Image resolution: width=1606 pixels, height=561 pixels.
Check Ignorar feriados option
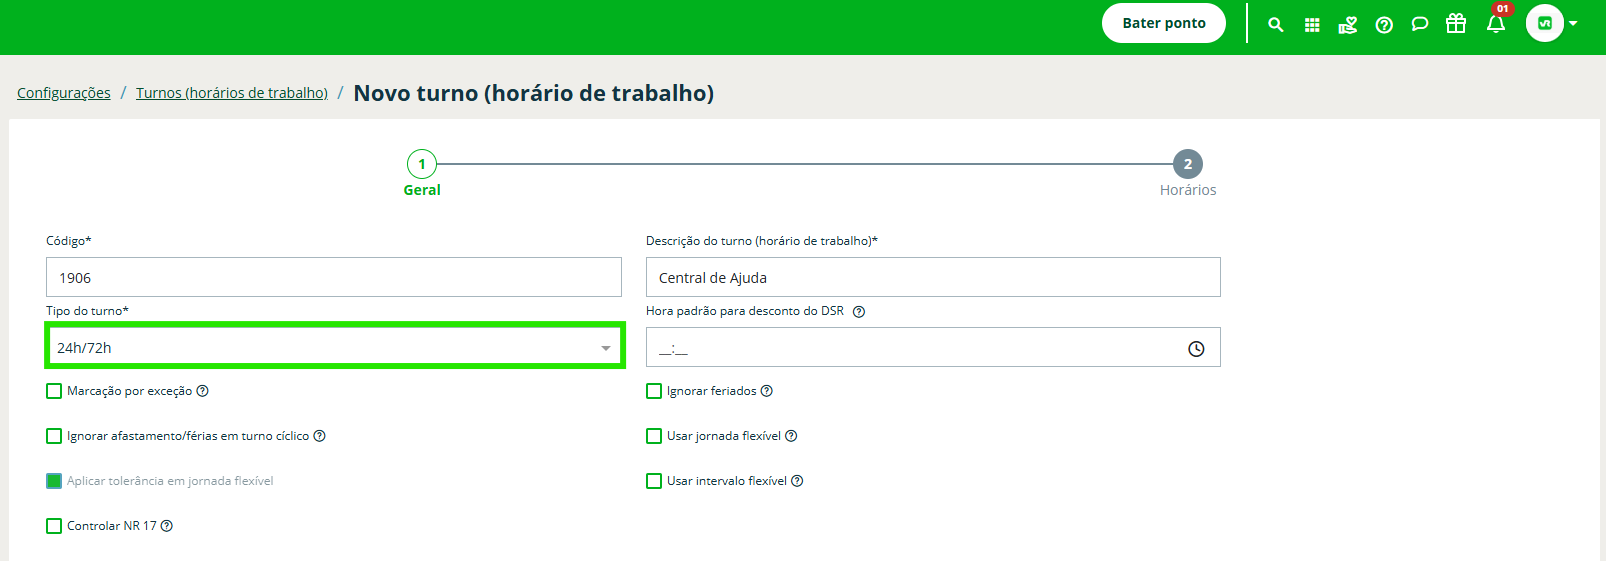[x=654, y=391]
